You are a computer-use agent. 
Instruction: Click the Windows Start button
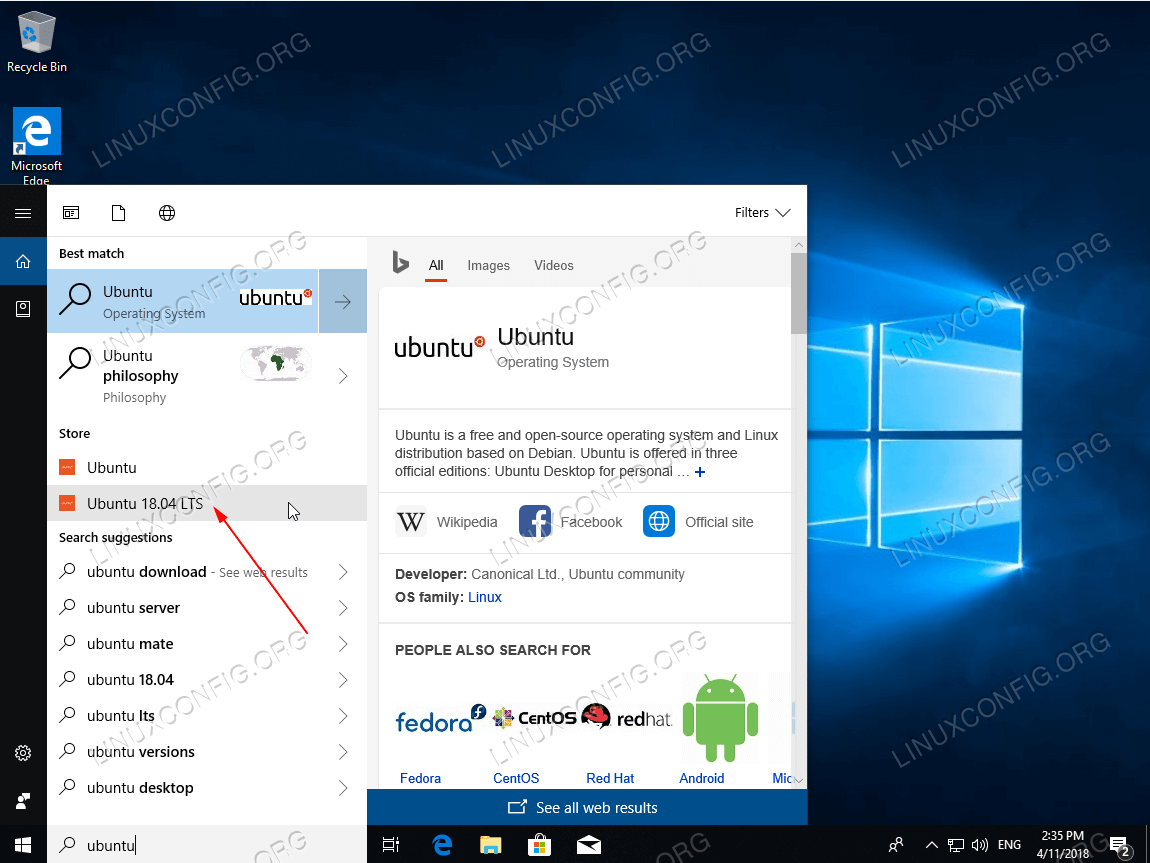(23, 845)
